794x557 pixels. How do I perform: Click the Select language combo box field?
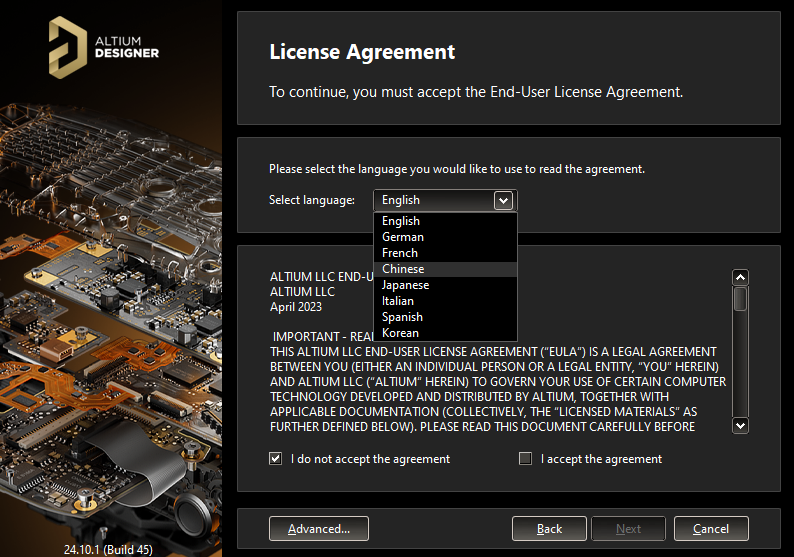click(x=445, y=201)
